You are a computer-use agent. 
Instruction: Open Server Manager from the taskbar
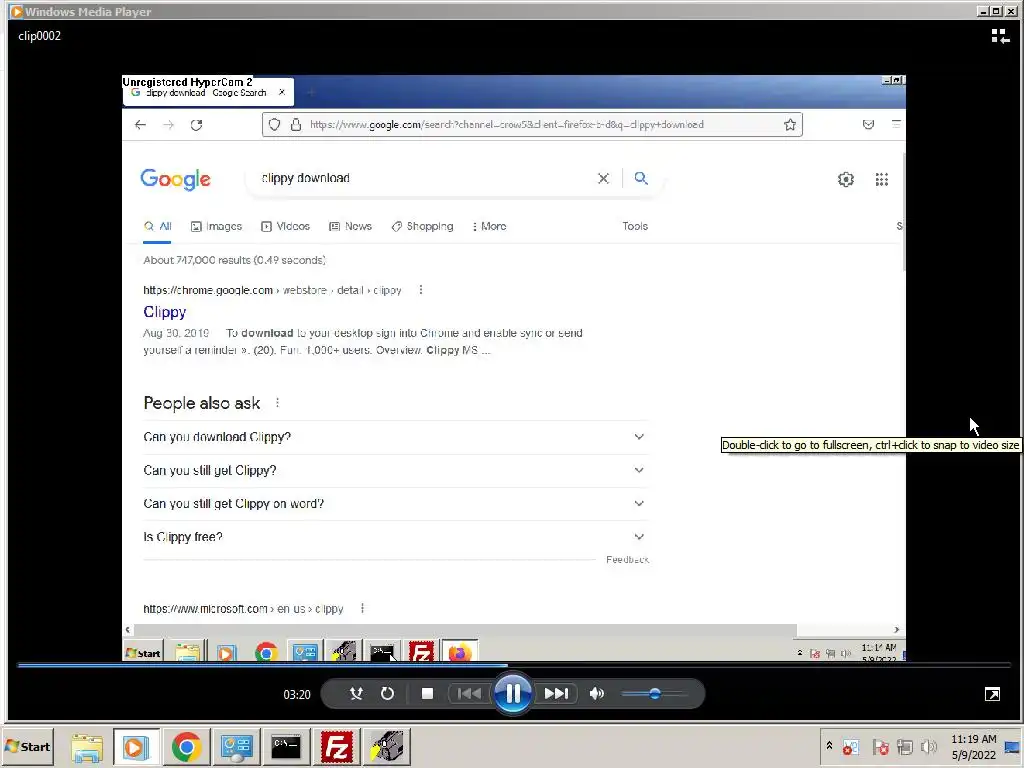coord(236,747)
